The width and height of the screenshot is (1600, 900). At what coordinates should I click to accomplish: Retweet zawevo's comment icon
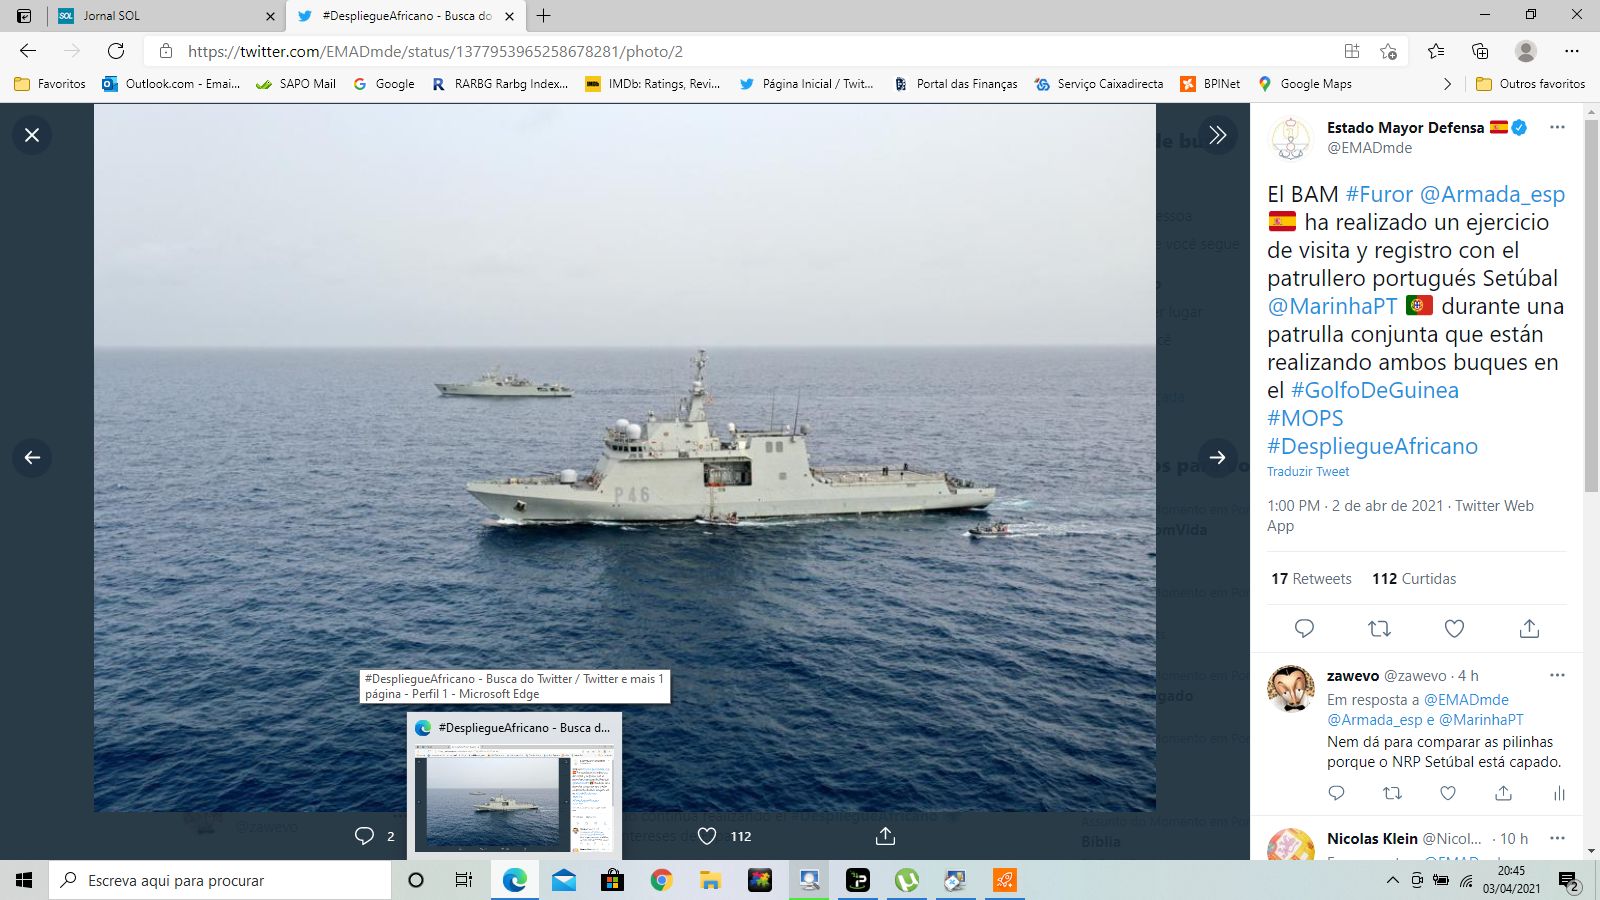(x=1392, y=793)
